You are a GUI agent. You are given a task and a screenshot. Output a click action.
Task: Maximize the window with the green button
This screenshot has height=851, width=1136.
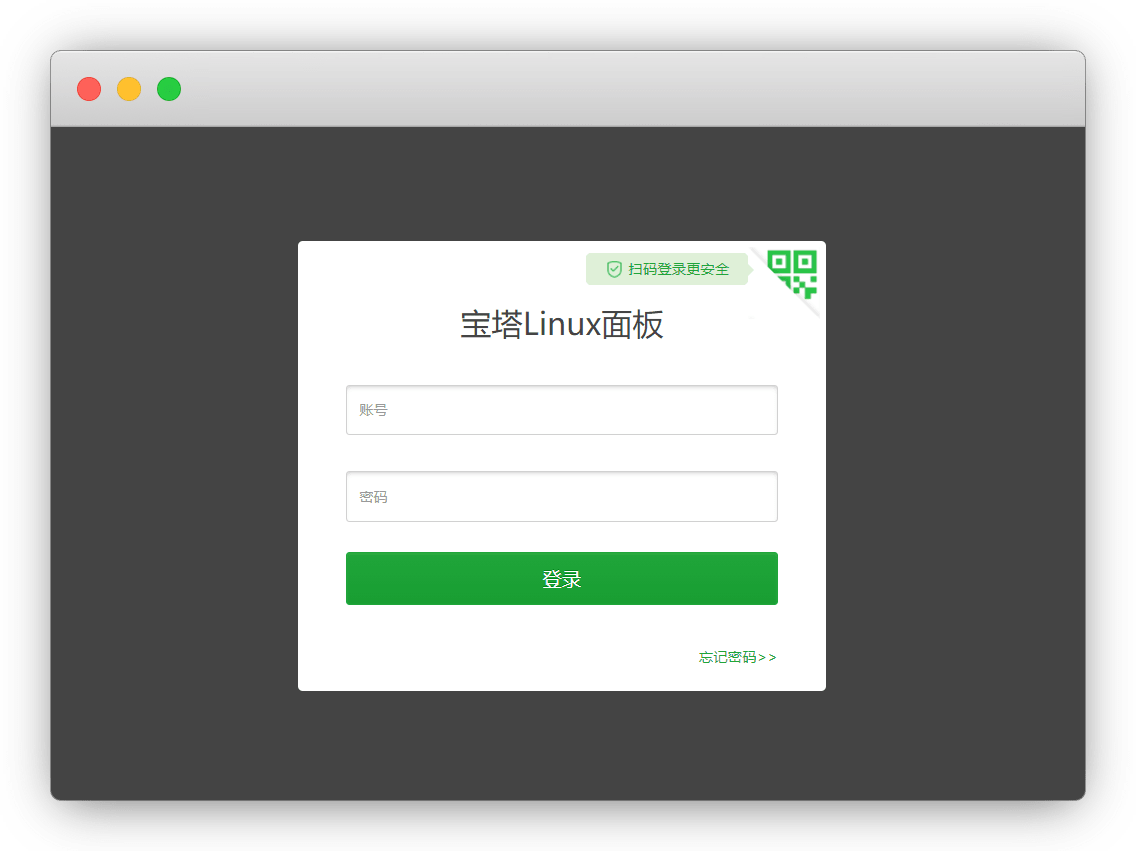169,89
